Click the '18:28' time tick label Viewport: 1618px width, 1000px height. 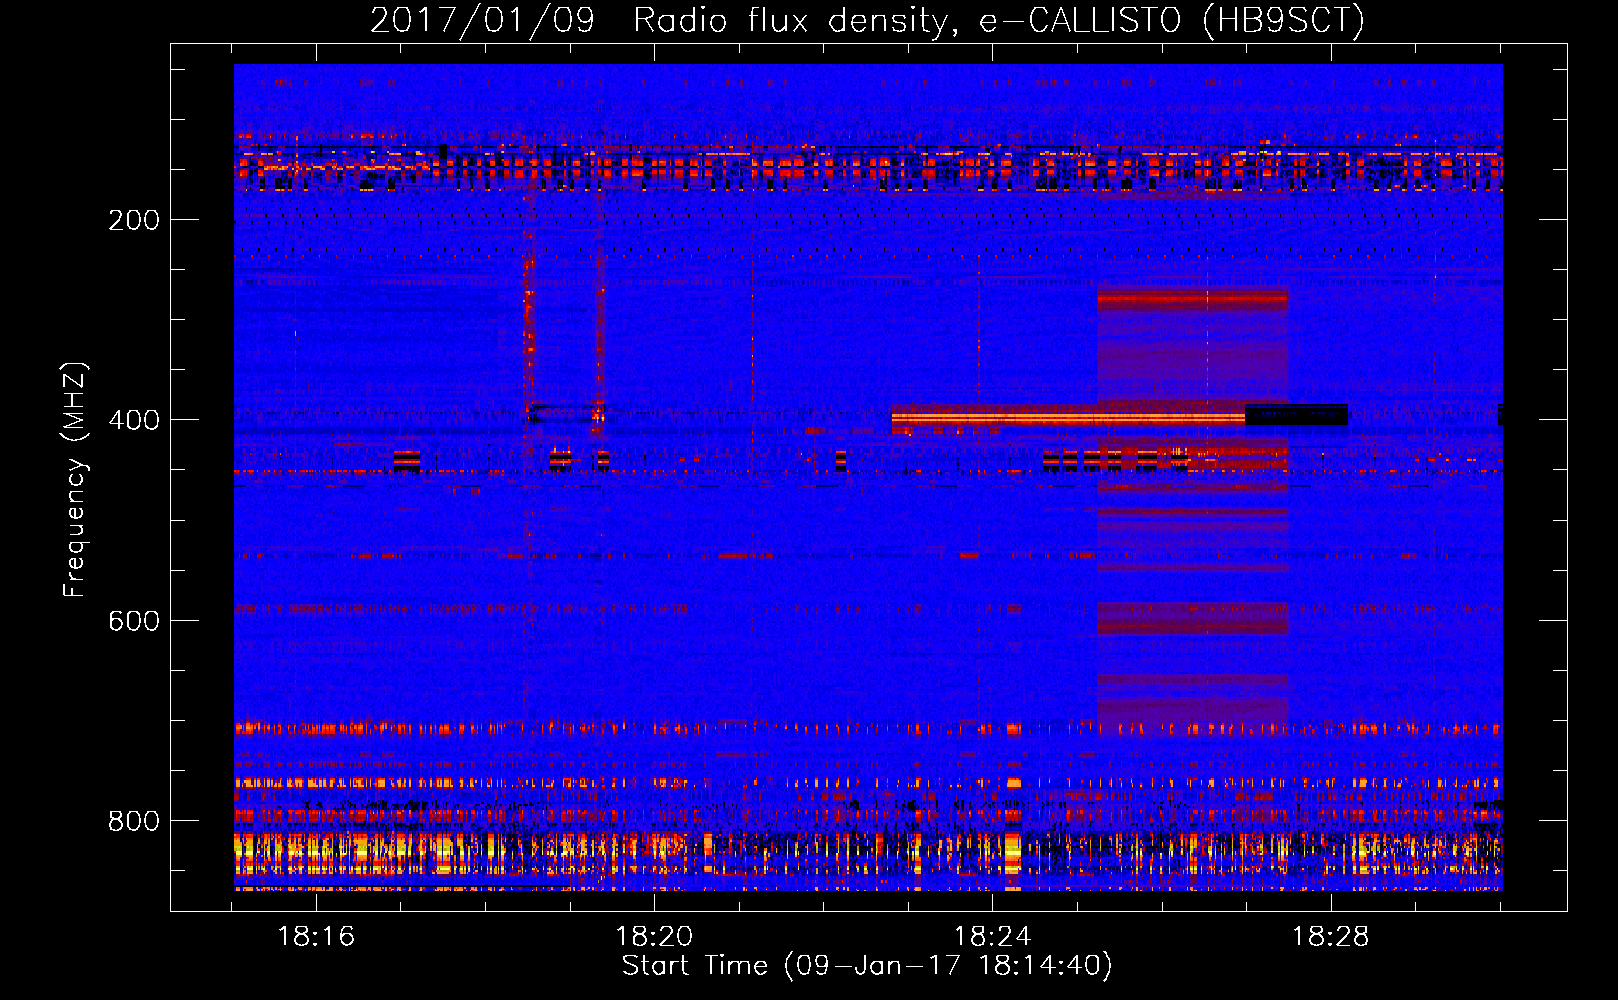1330,937
